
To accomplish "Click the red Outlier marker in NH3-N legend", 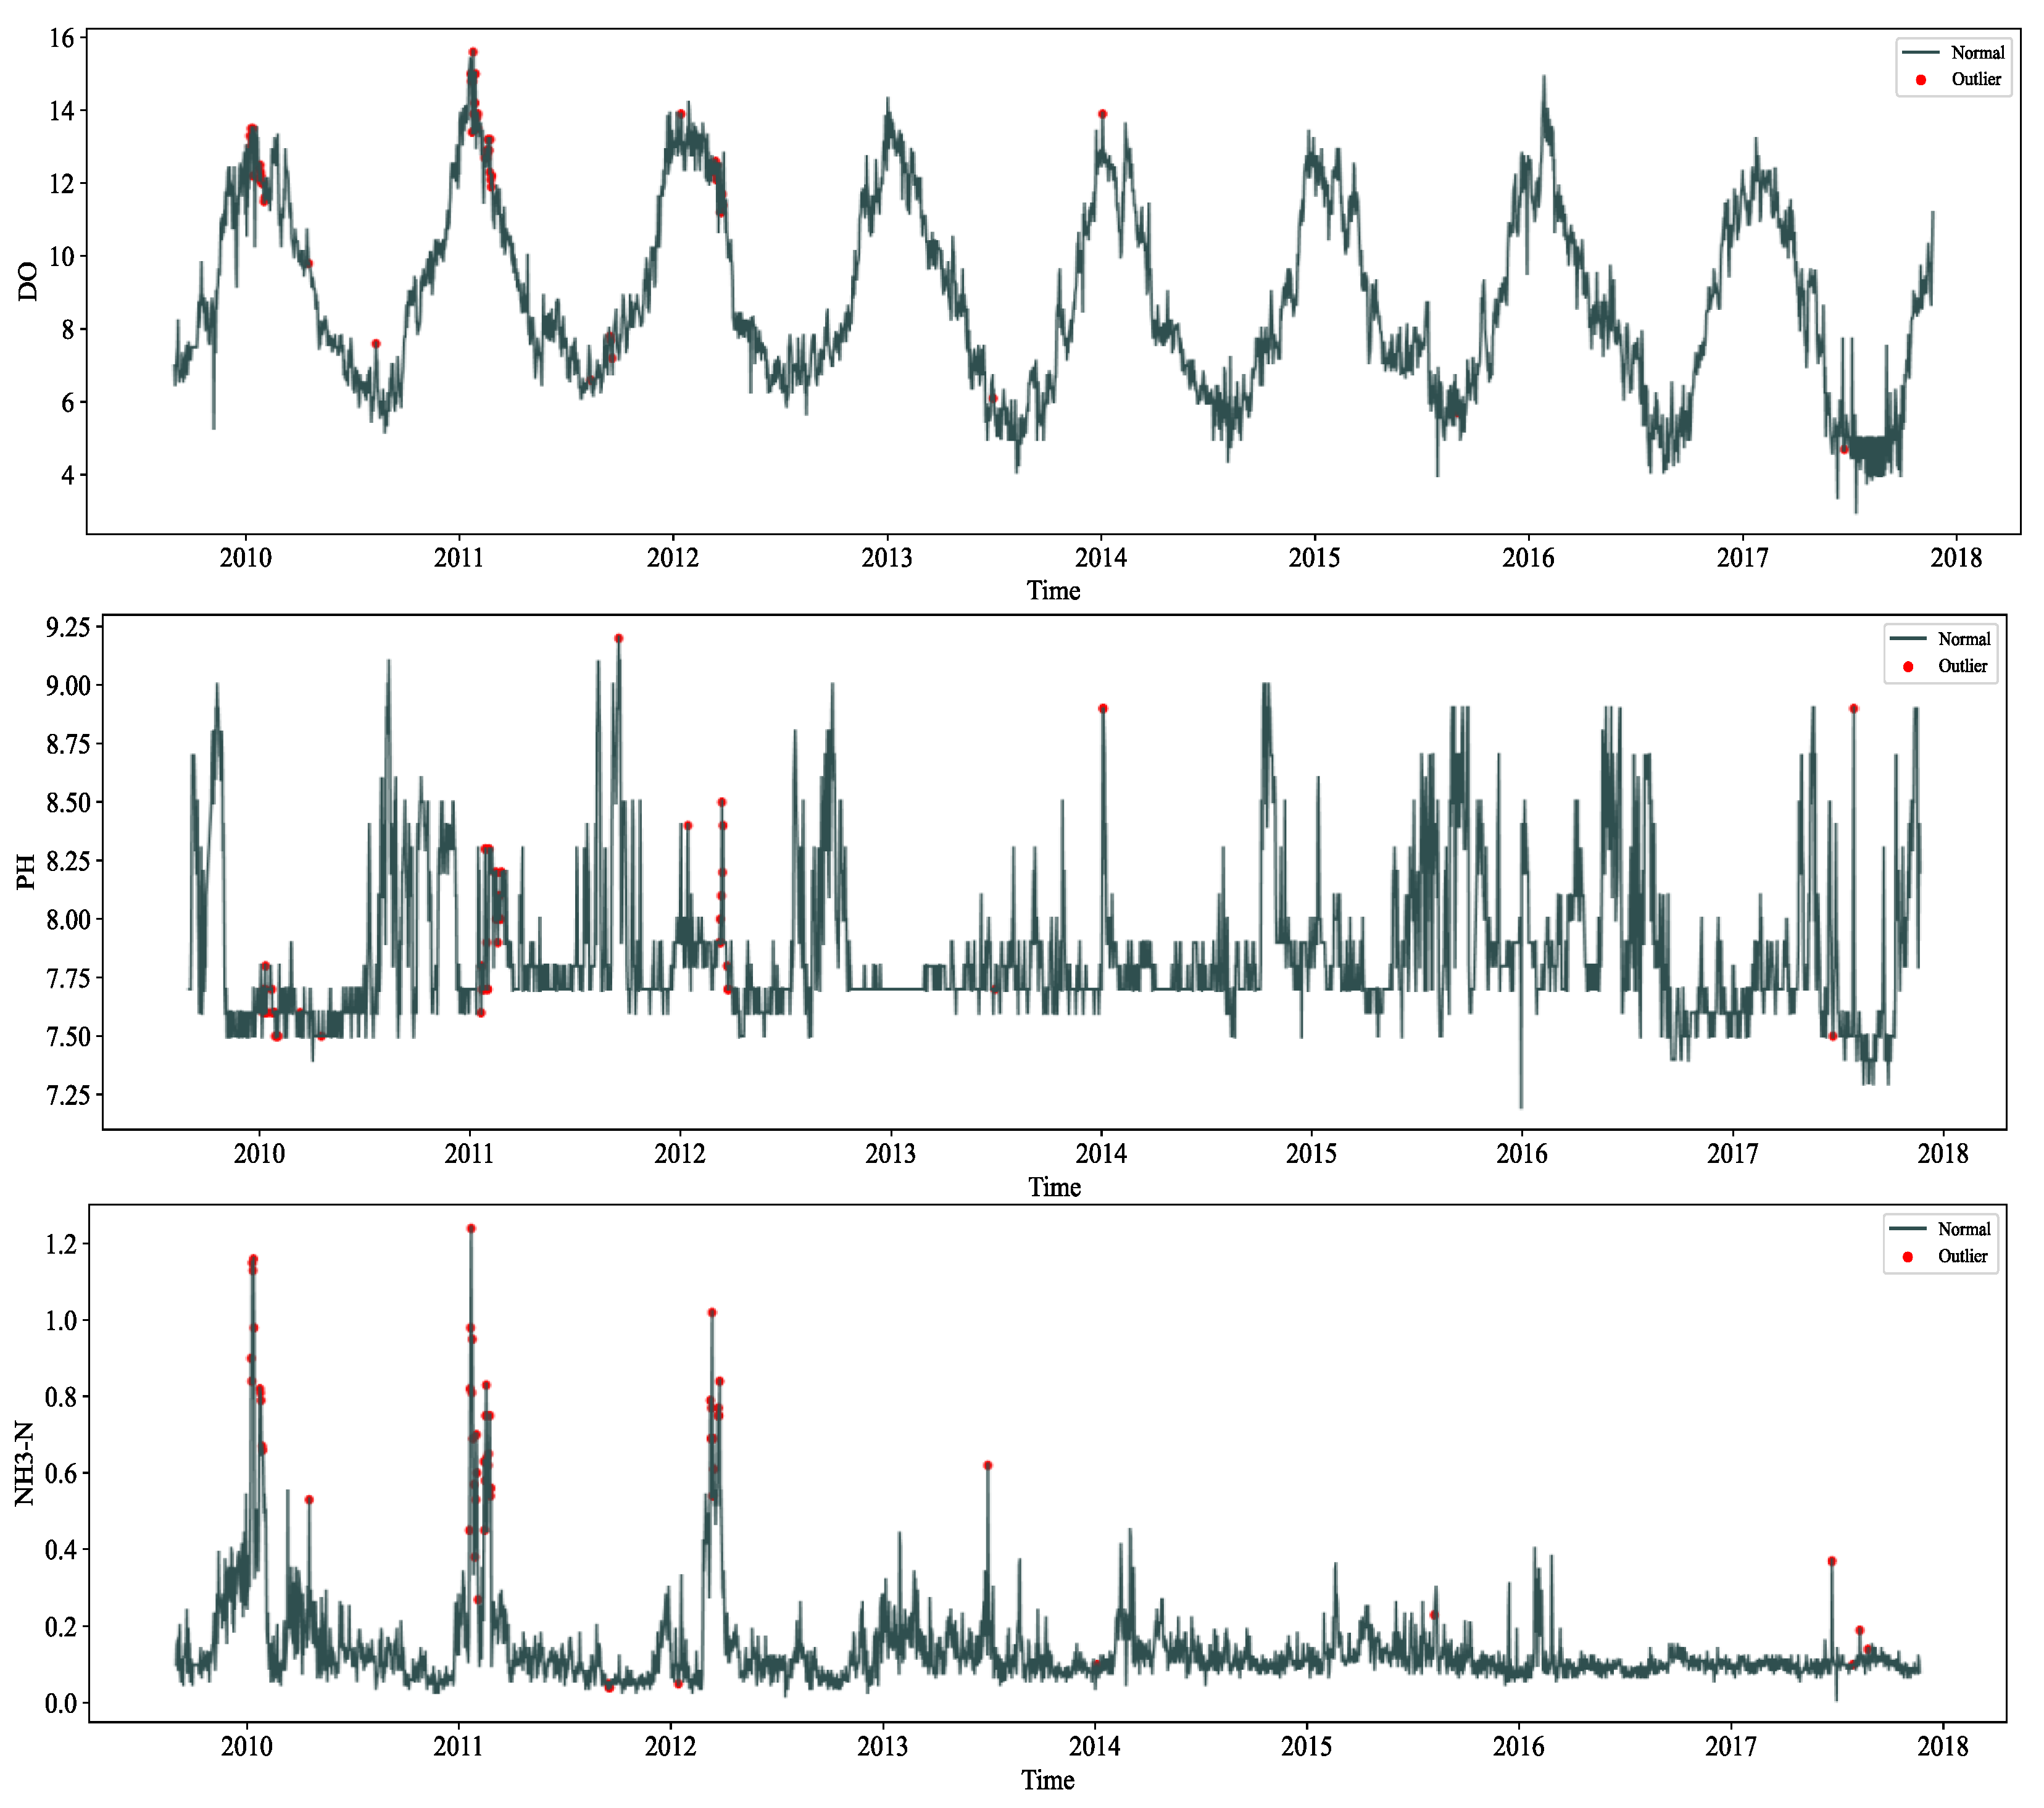I will click(x=1908, y=1257).
